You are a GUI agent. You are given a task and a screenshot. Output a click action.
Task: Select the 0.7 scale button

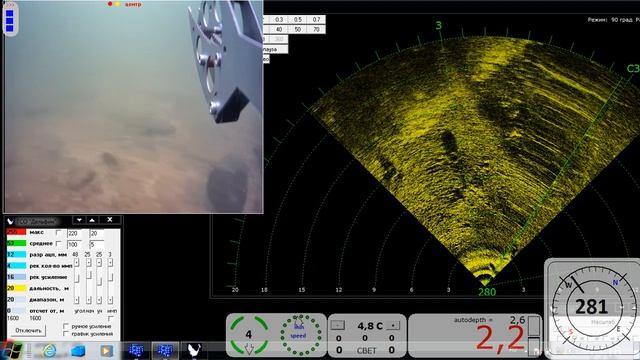[x=316, y=20]
